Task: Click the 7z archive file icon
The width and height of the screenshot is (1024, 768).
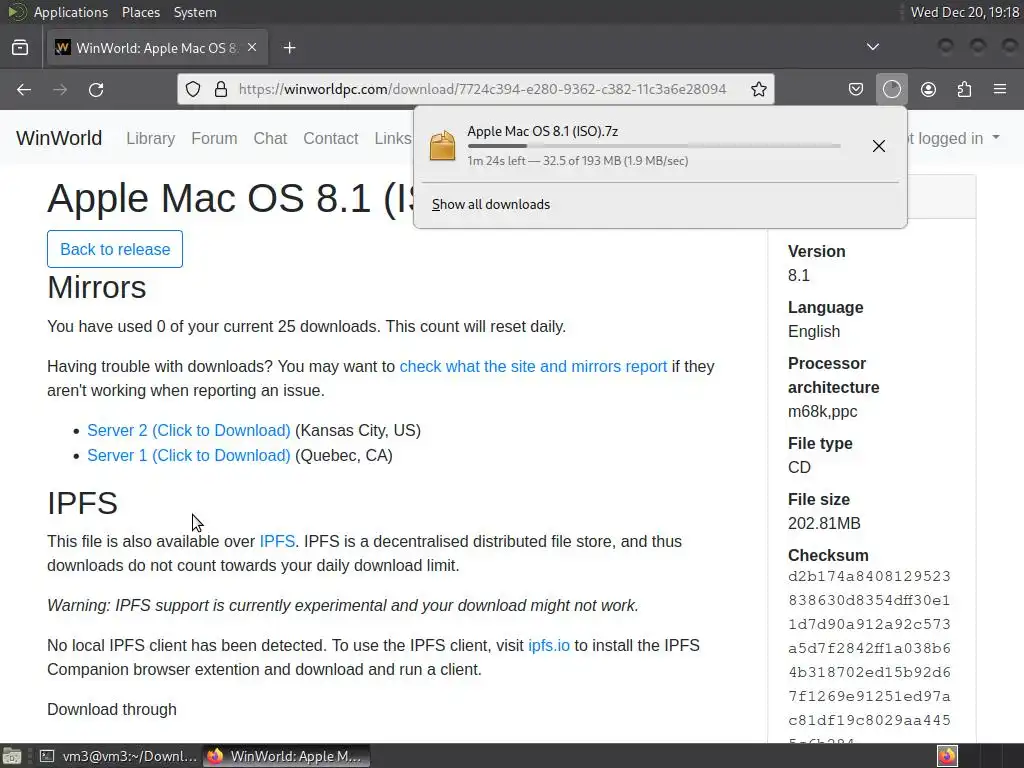Action: (x=442, y=146)
